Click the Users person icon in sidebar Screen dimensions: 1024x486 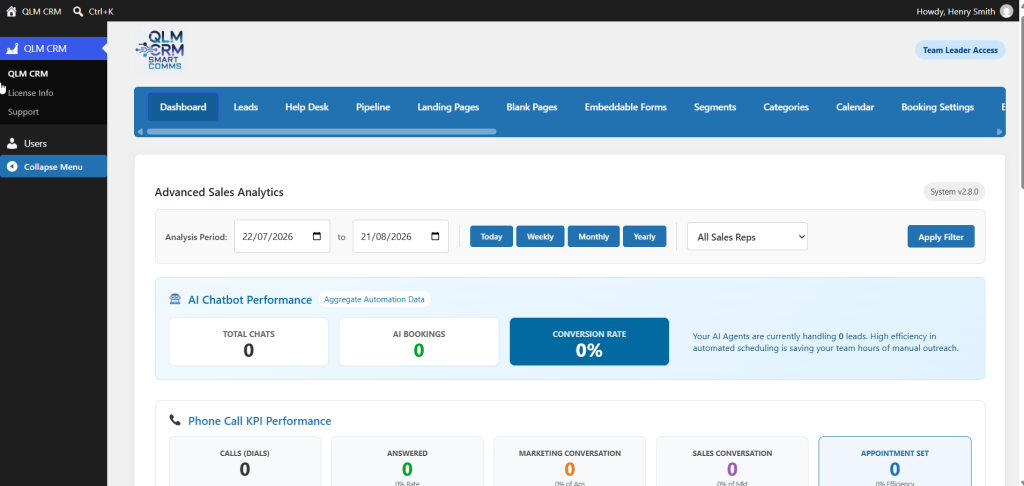coord(12,143)
